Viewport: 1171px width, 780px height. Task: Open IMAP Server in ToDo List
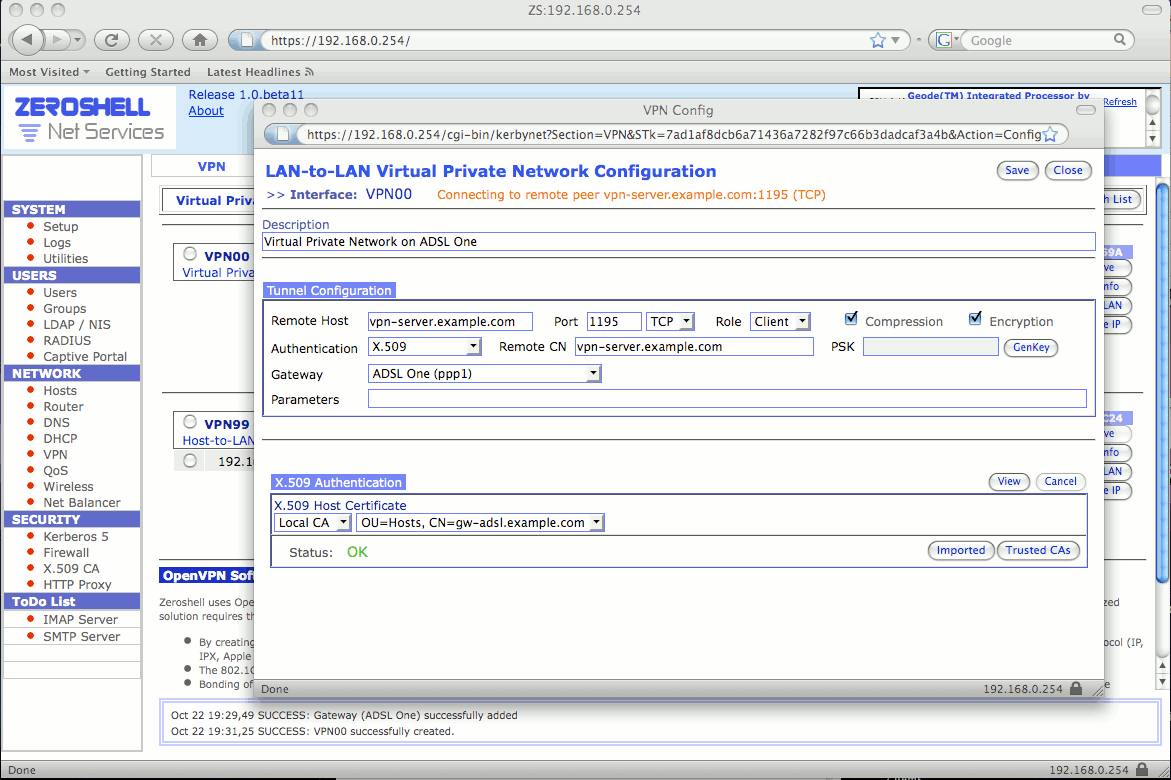coord(80,619)
